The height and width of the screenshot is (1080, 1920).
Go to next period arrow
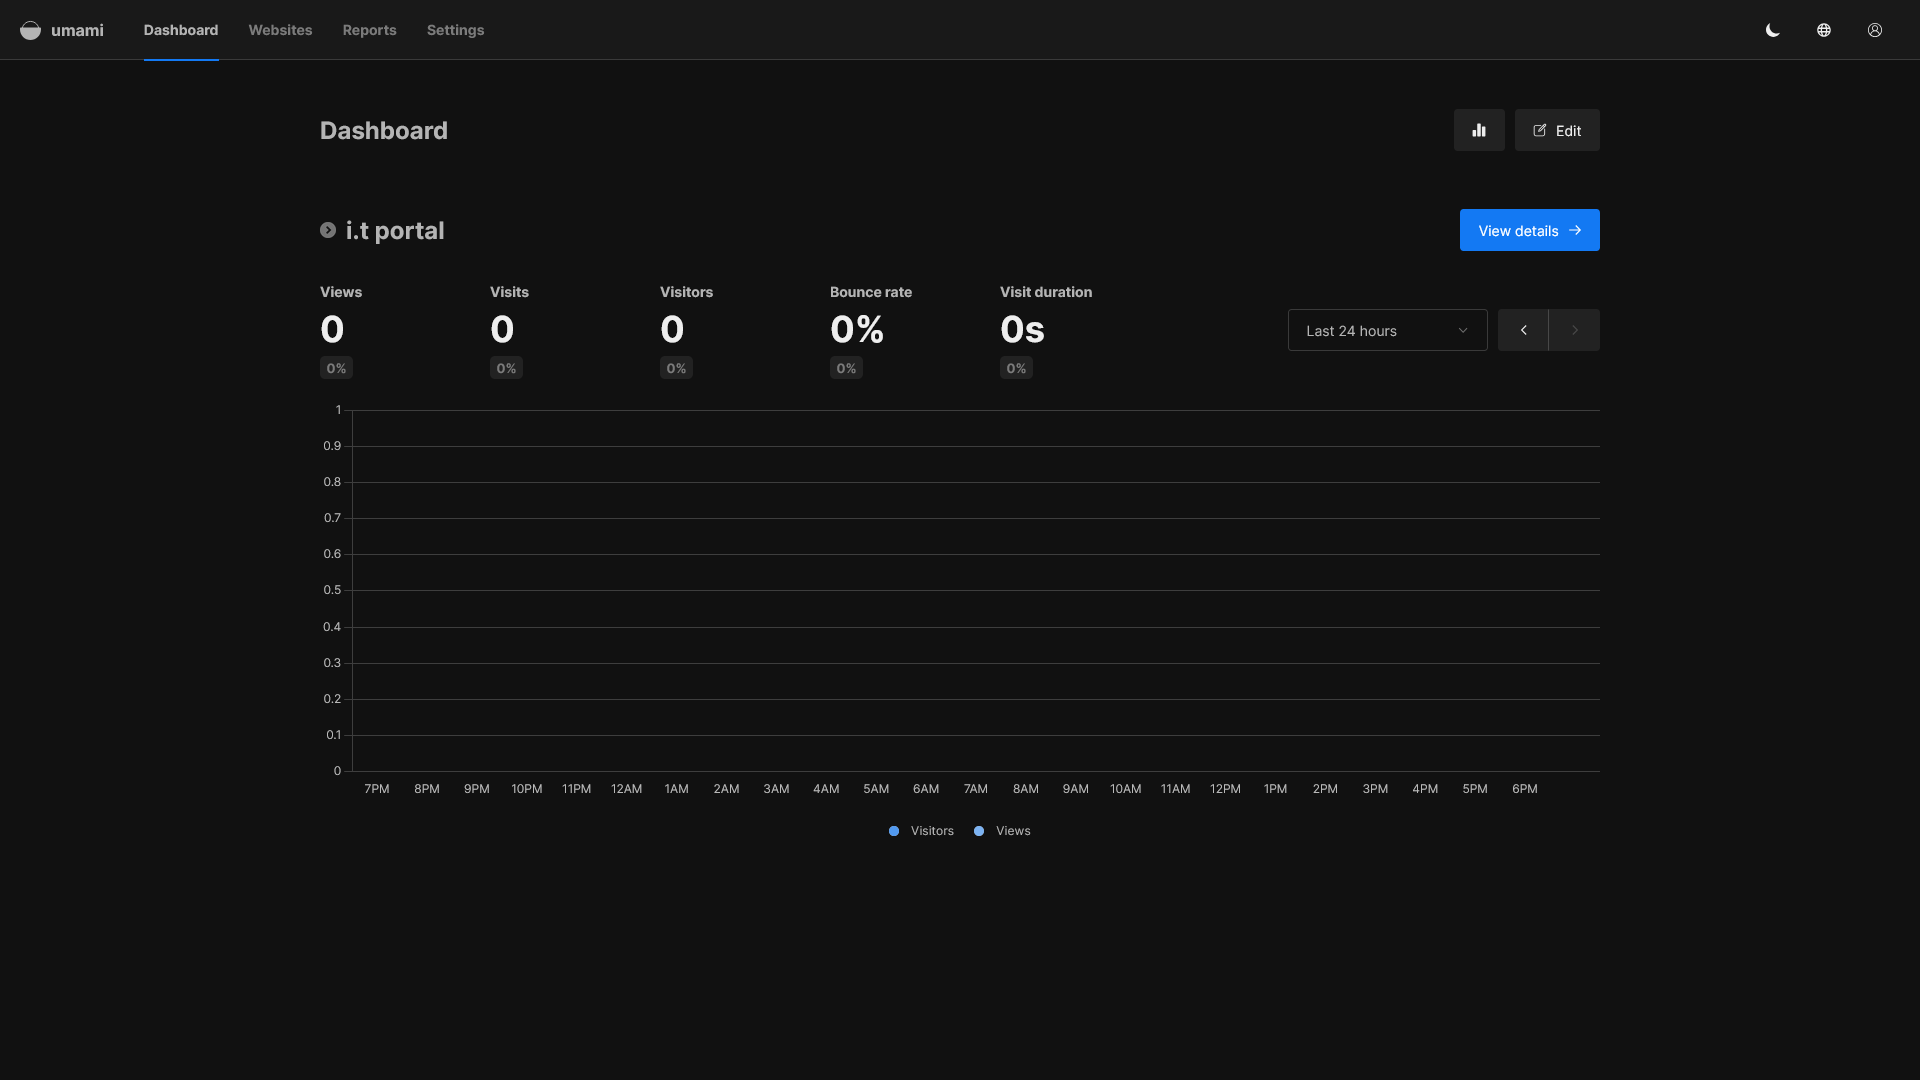1574,330
